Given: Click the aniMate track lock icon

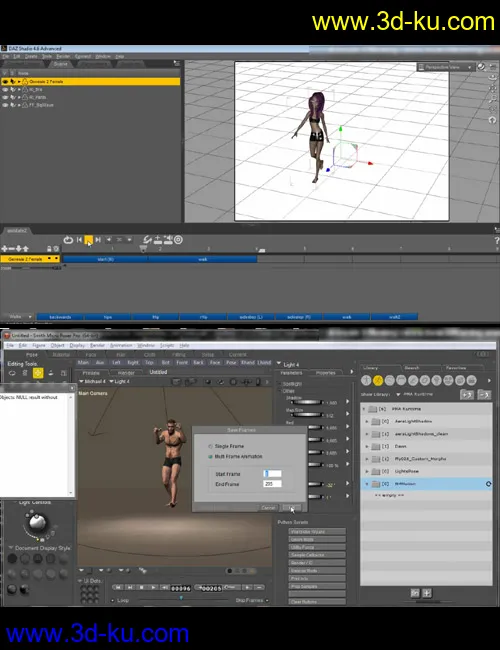Looking at the screenshot, I should pyautogui.click(x=49, y=249).
